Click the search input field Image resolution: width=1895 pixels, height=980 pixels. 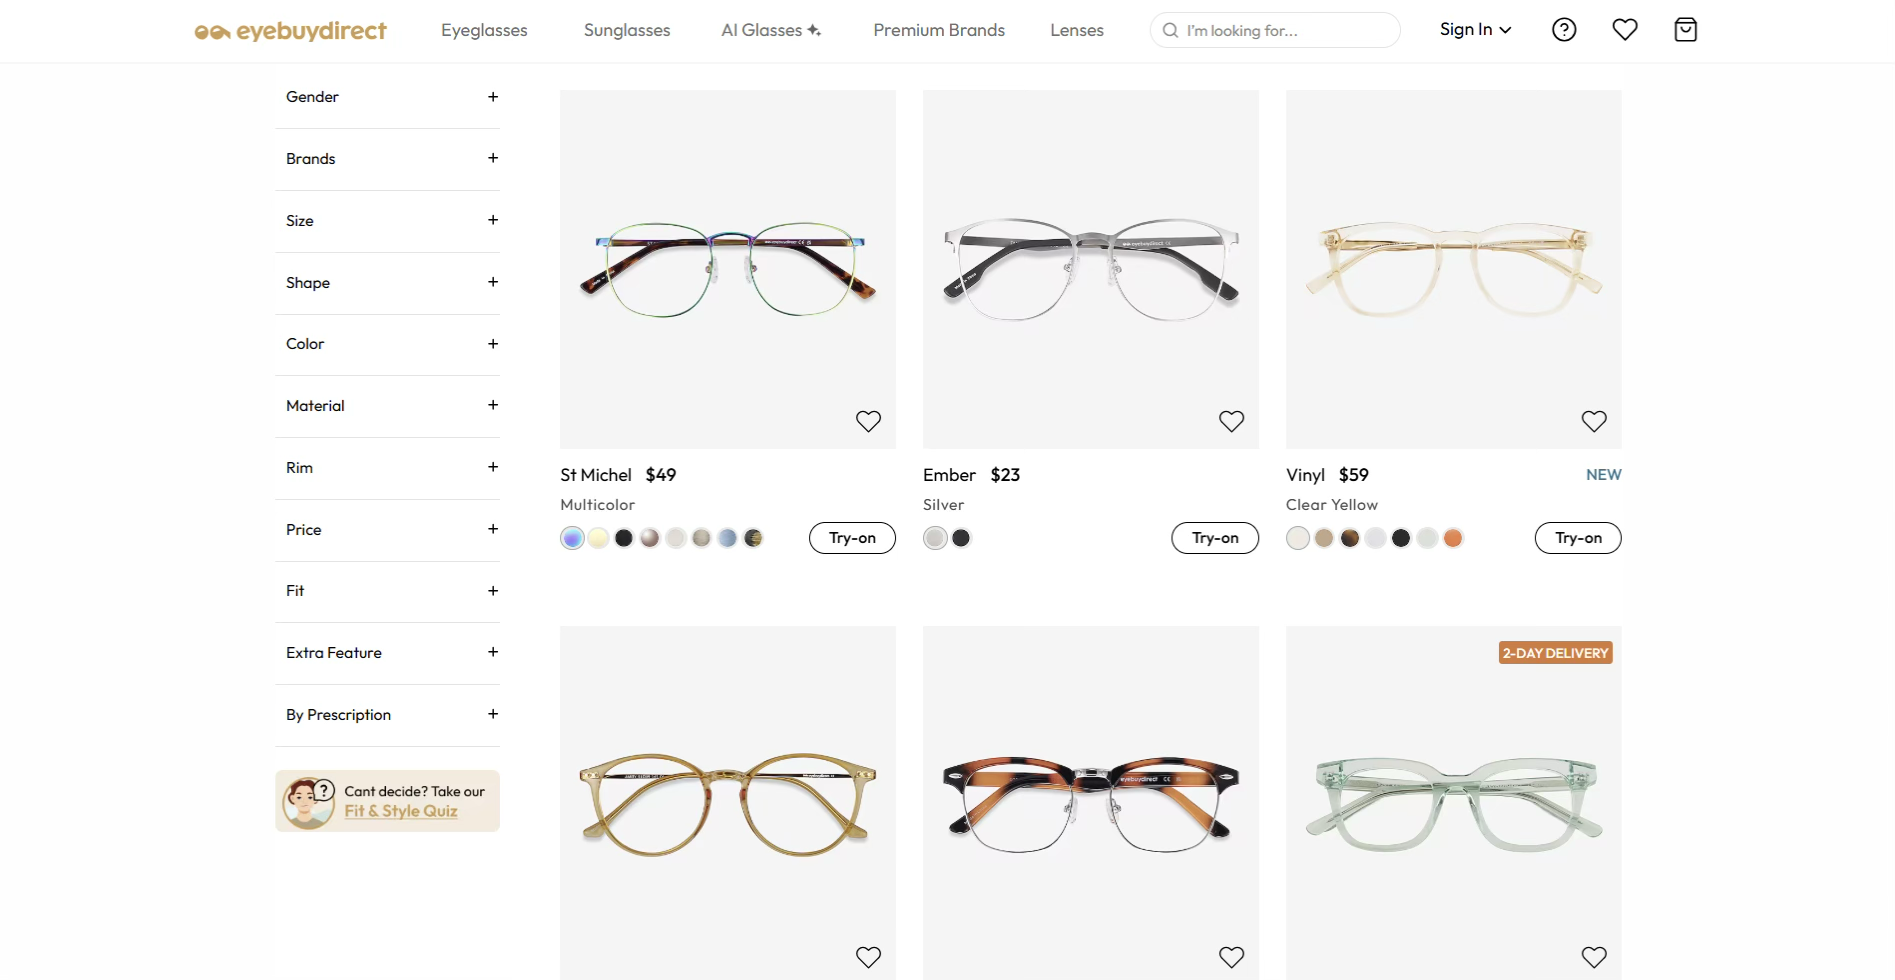pos(1285,31)
